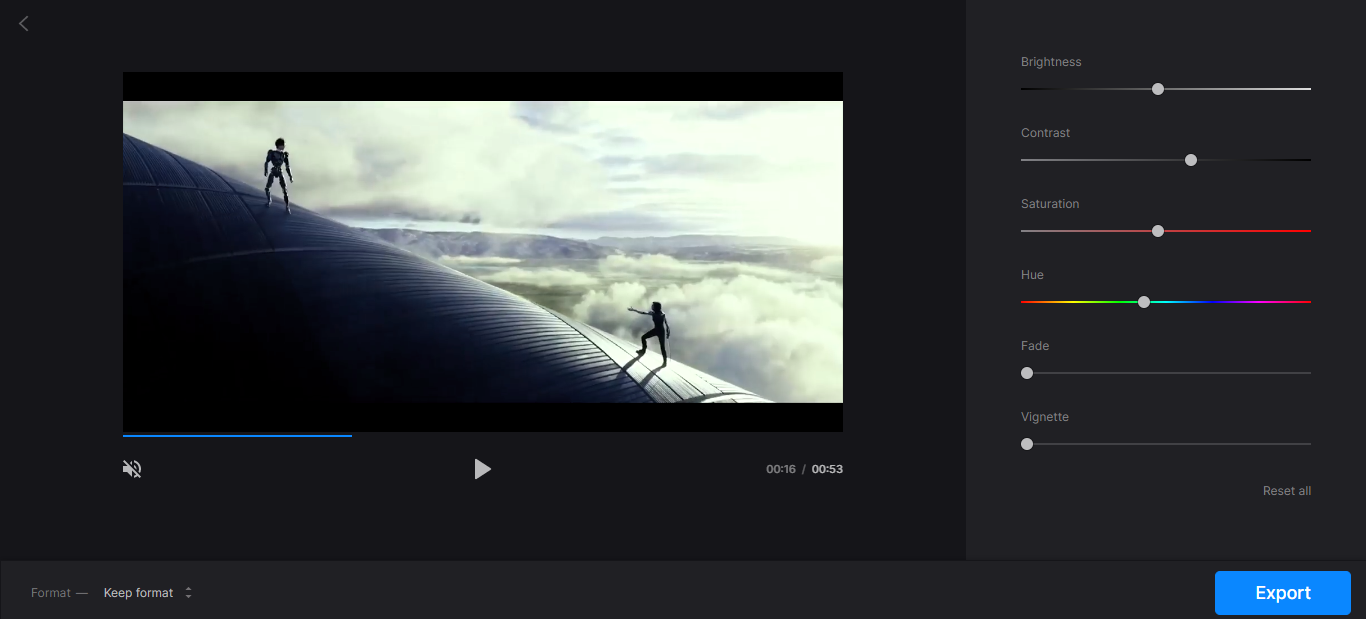Click the Contrast label
Viewport: 1366px width, 619px height.
pos(1046,133)
